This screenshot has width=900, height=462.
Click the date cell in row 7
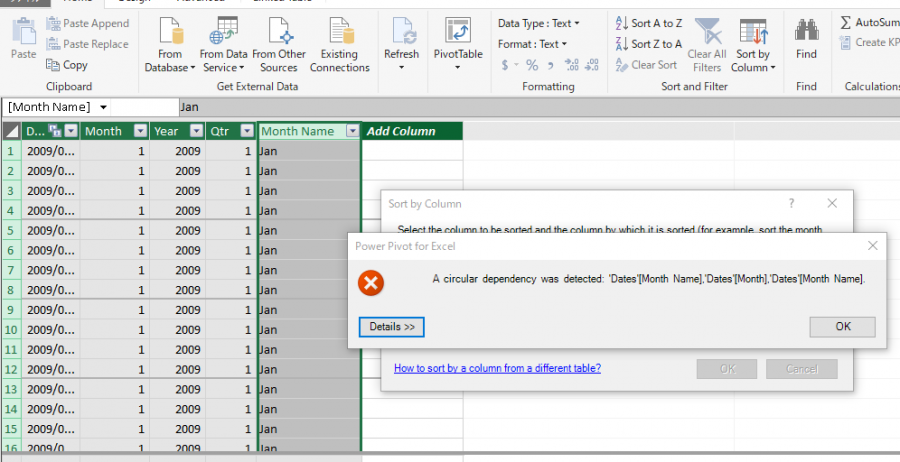[x=51, y=270]
